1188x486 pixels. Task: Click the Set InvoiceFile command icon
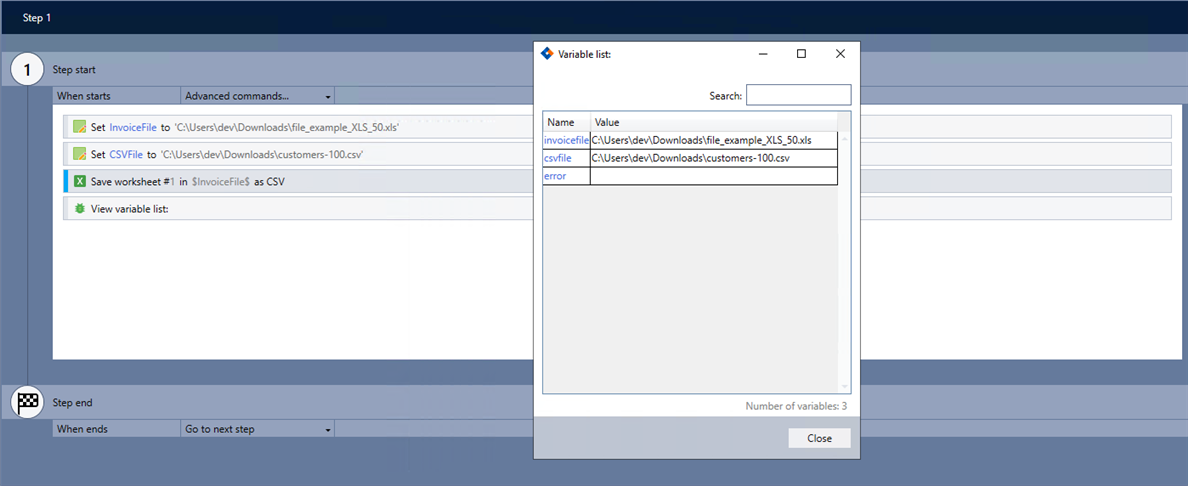pos(80,127)
